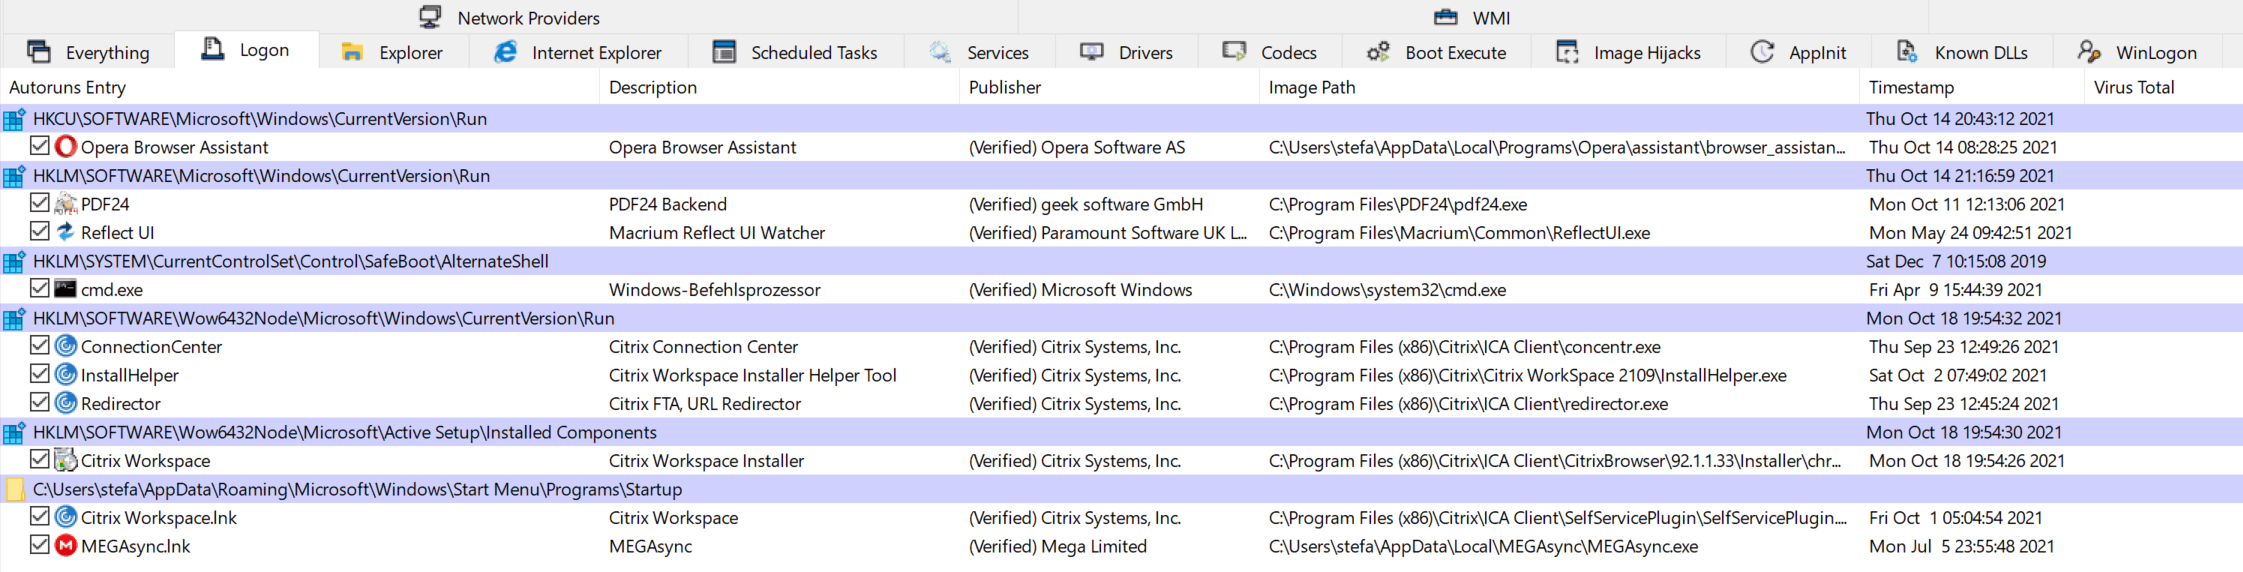Sort entries by Timestamp column header
The height and width of the screenshot is (572, 2243).
click(1911, 87)
